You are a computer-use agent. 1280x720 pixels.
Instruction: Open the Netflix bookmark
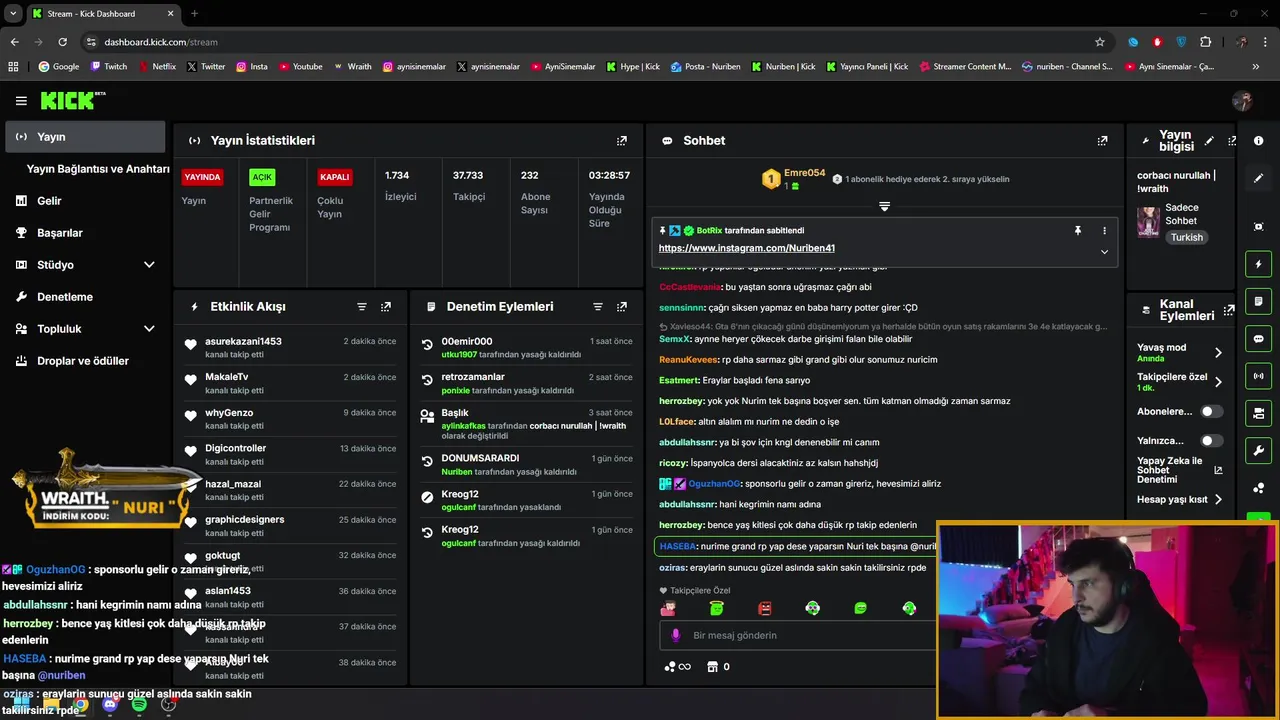coord(156,67)
